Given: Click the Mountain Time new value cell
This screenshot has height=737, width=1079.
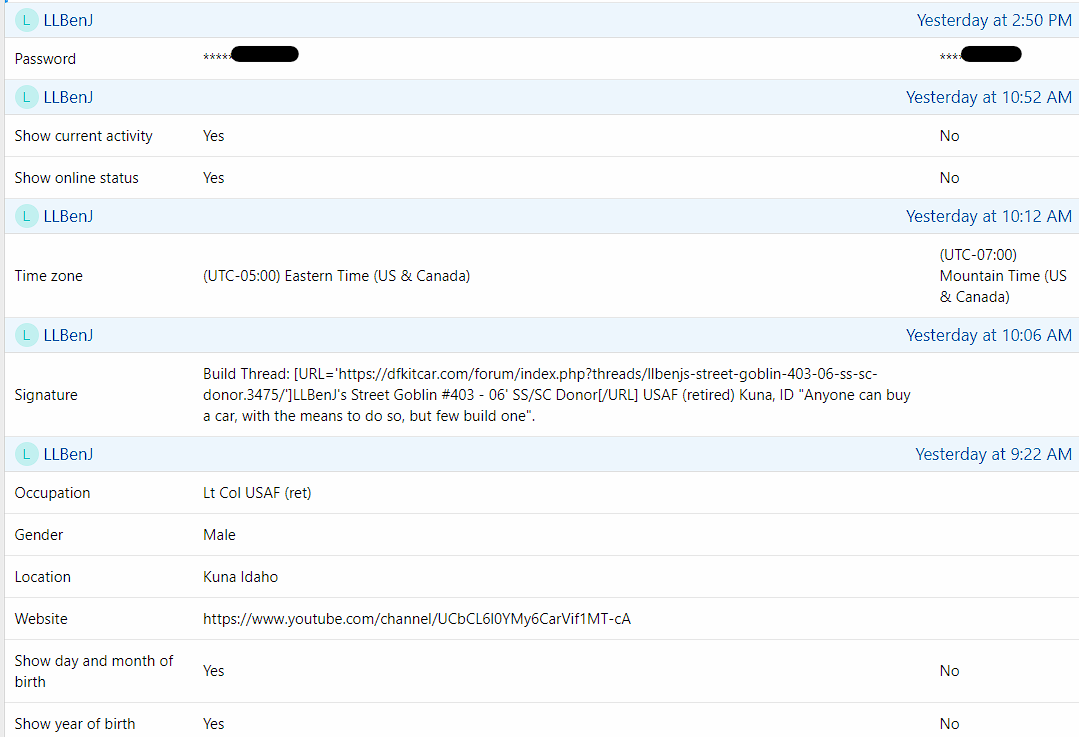Looking at the screenshot, I should 1003,276.
